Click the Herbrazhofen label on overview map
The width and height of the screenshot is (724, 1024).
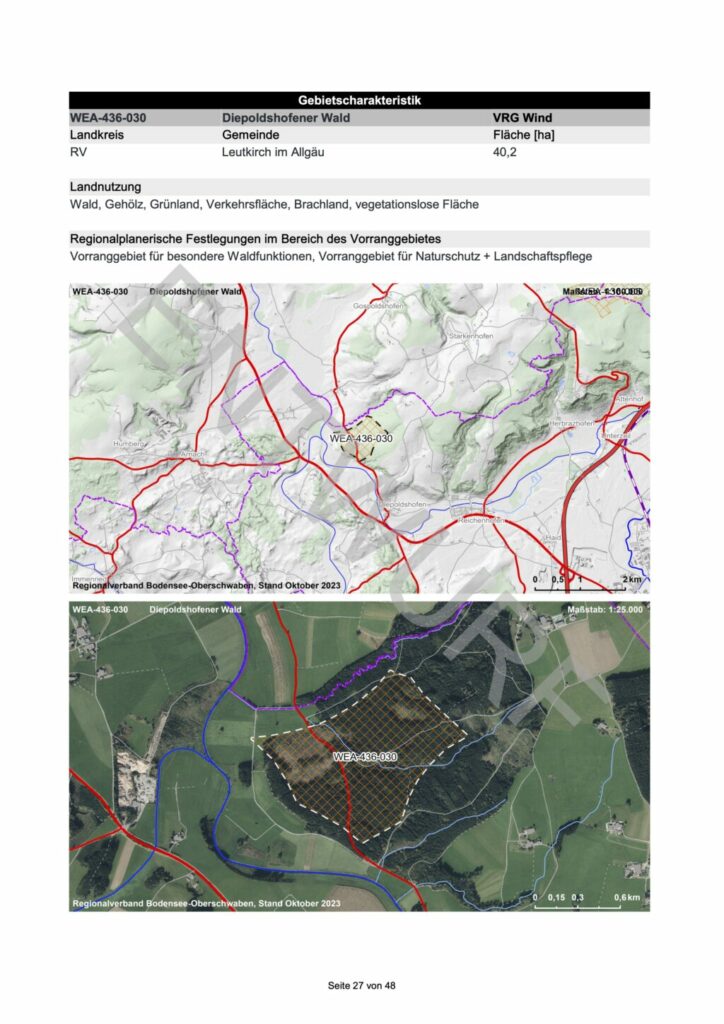[571, 424]
